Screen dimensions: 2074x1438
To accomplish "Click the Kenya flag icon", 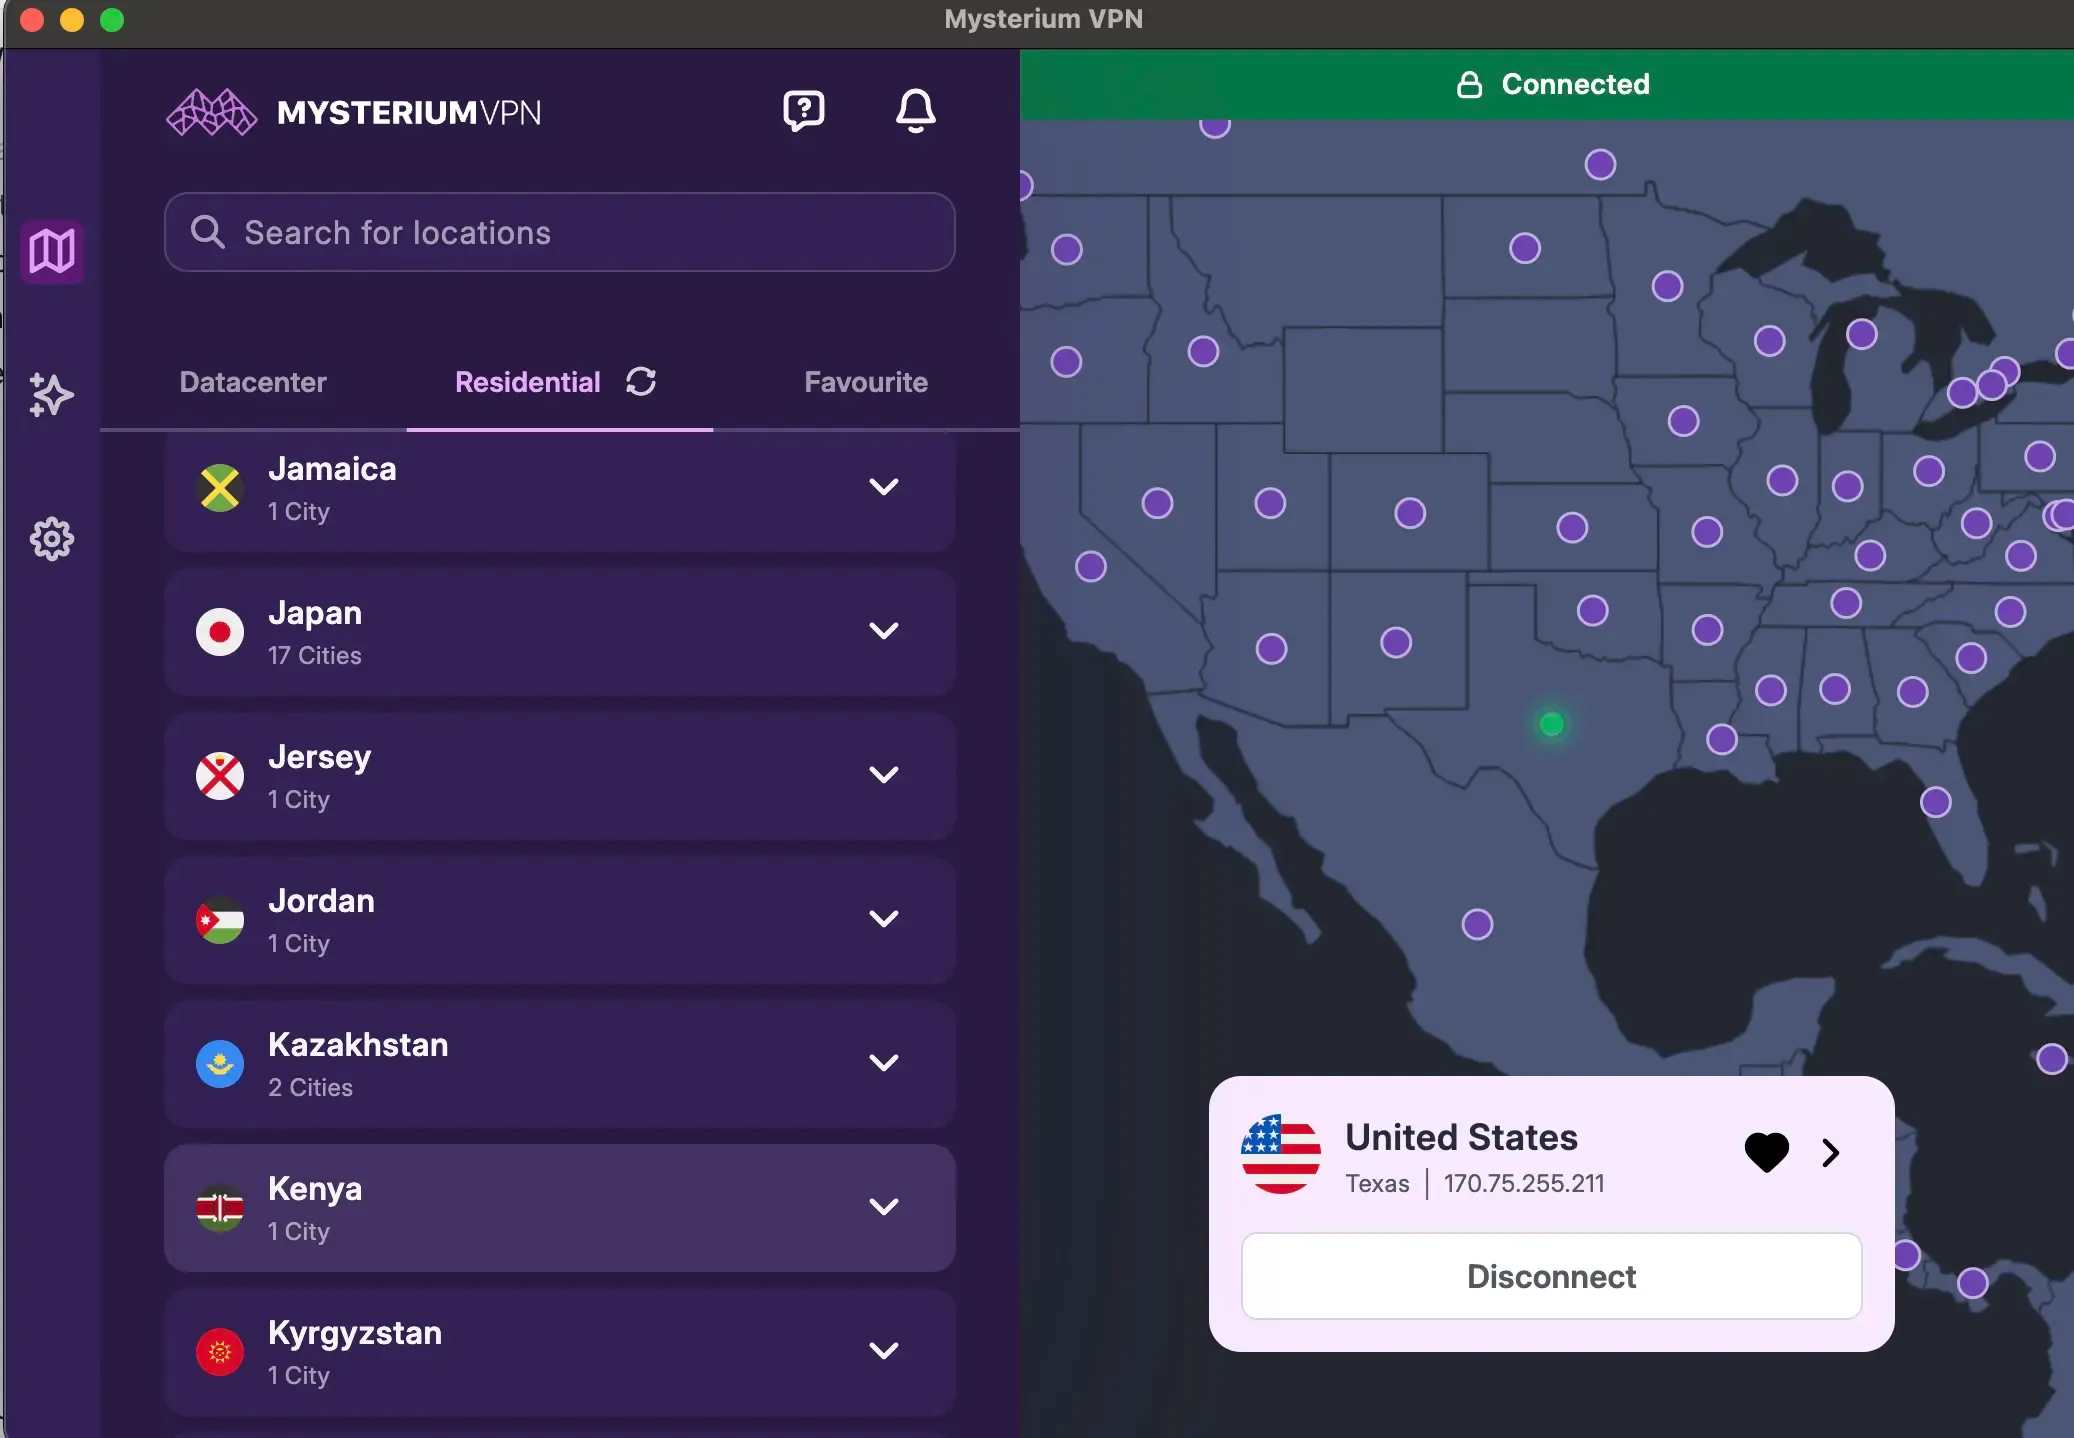I will pyautogui.click(x=220, y=1208).
